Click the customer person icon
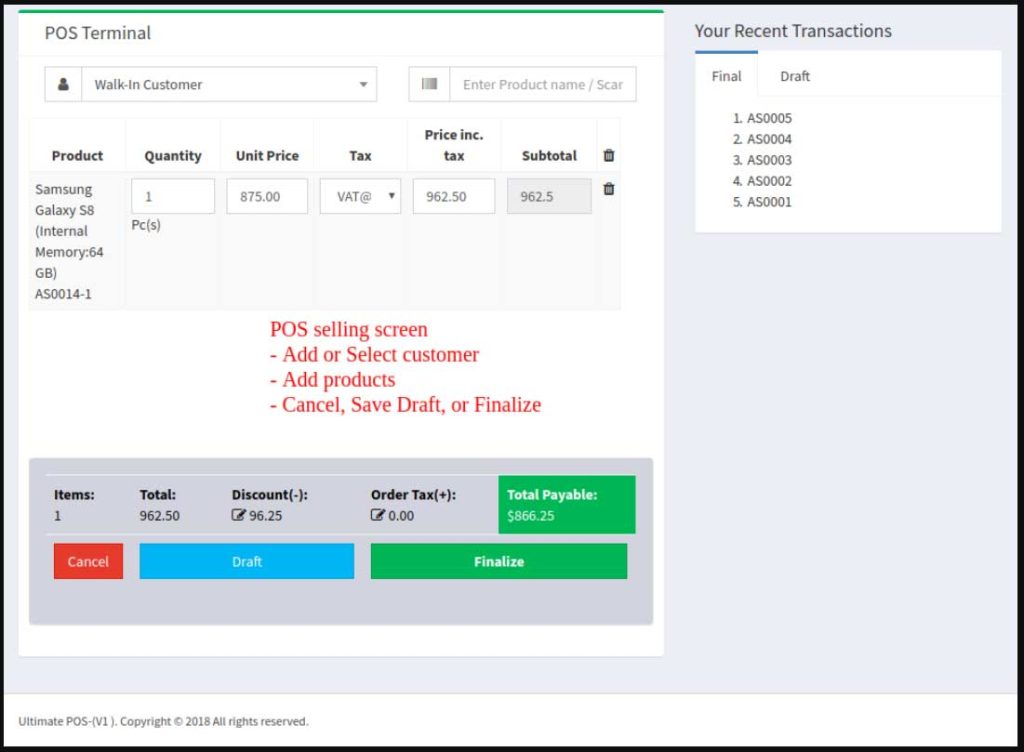 tap(63, 85)
